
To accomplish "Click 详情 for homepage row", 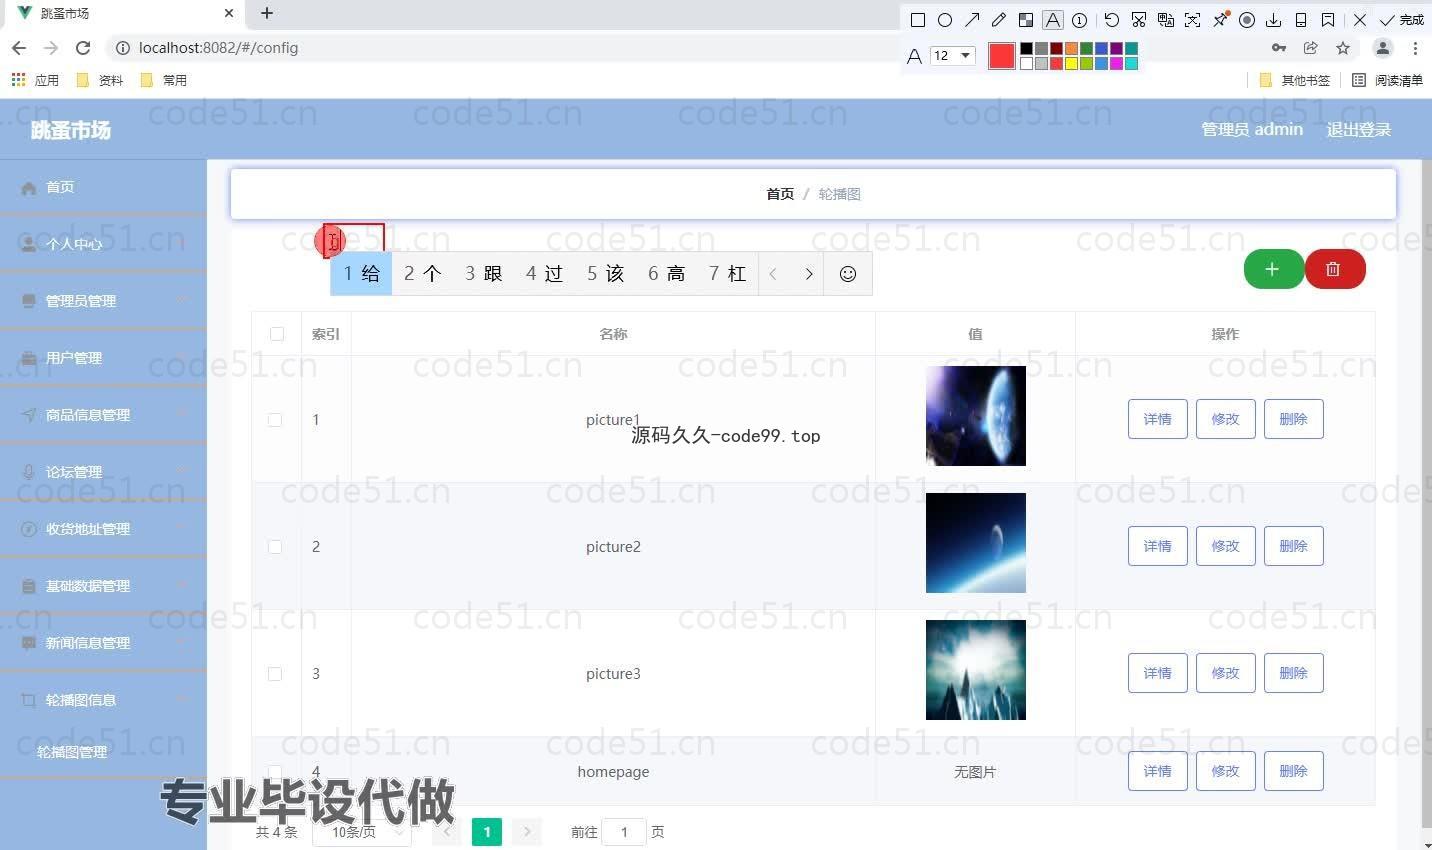I will [1157, 771].
